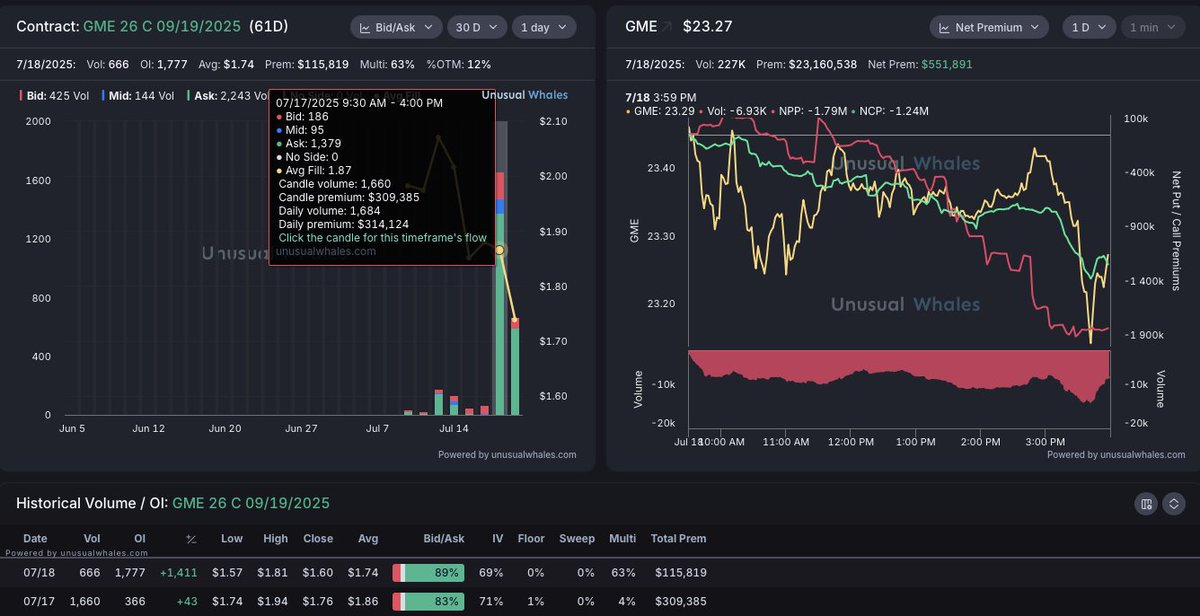Viewport: 1200px width, 616px height.
Task: Open the 1 D range dropdown
Action: pos(1088,27)
